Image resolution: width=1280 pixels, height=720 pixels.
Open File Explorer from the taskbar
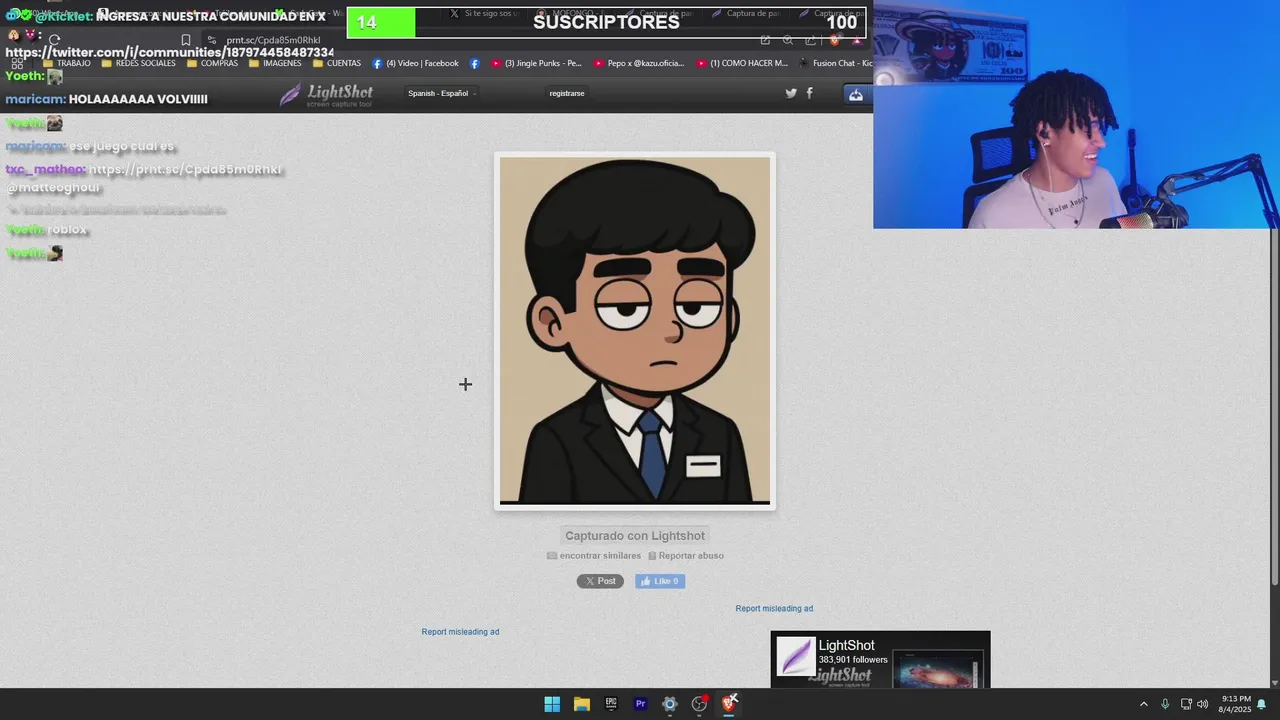click(x=582, y=704)
